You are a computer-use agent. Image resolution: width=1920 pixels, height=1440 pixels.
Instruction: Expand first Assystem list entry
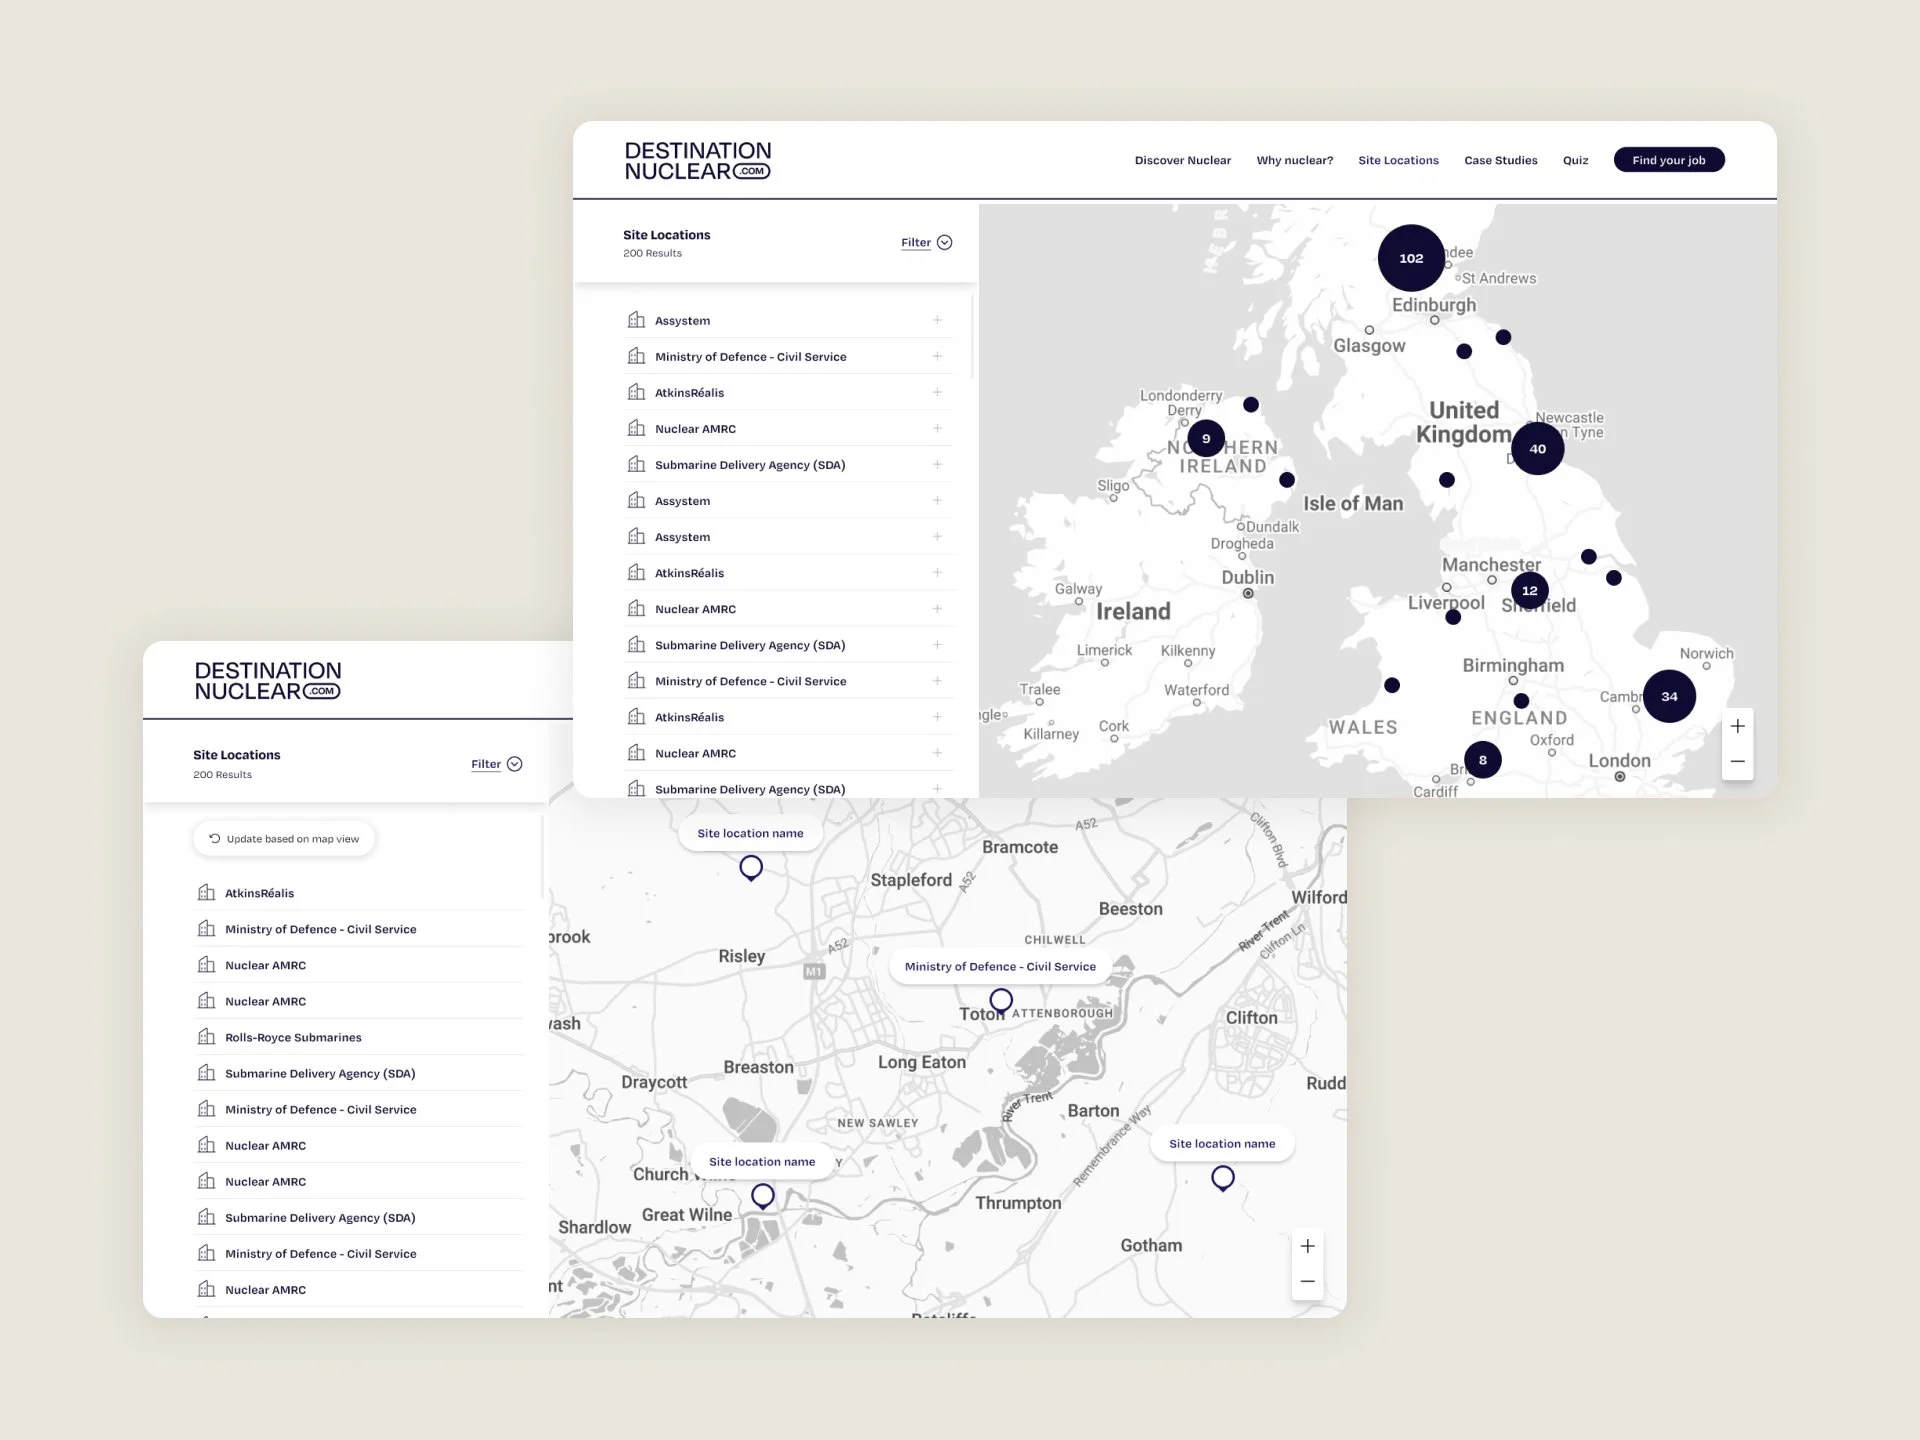point(937,320)
